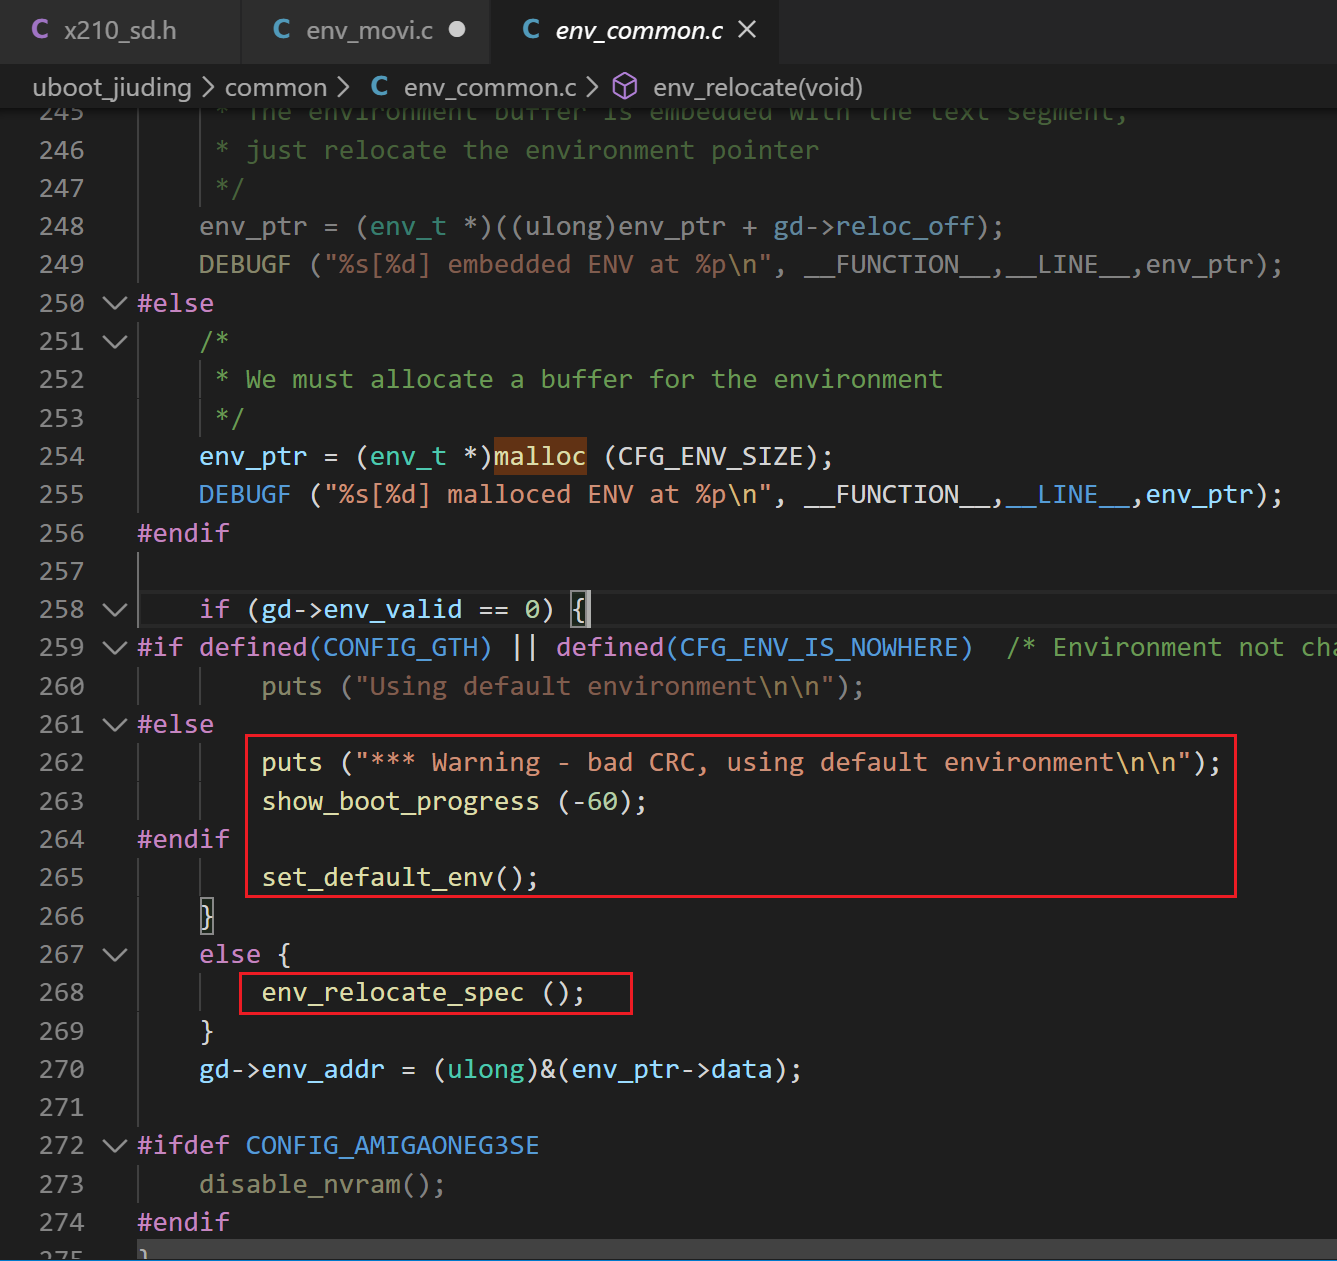This screenshot has height=1261, width=1337.
Task: Click the bad CRC warning string
Action: (x=774, y=763)
